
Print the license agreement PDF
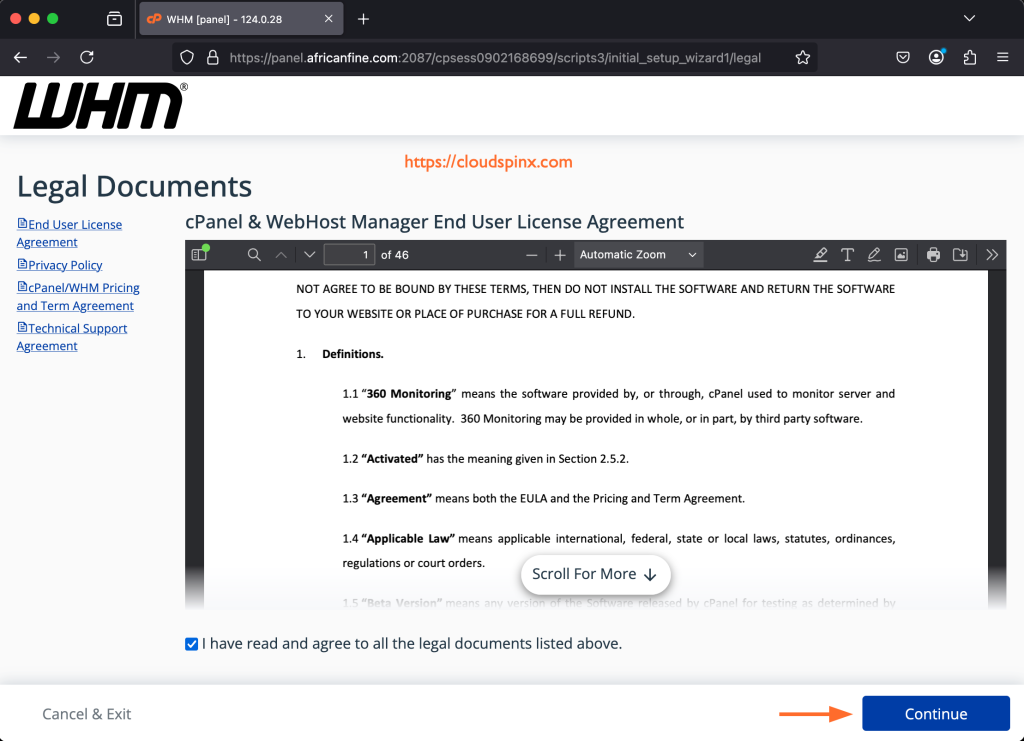pyautogui.click(x=933, y=255)
